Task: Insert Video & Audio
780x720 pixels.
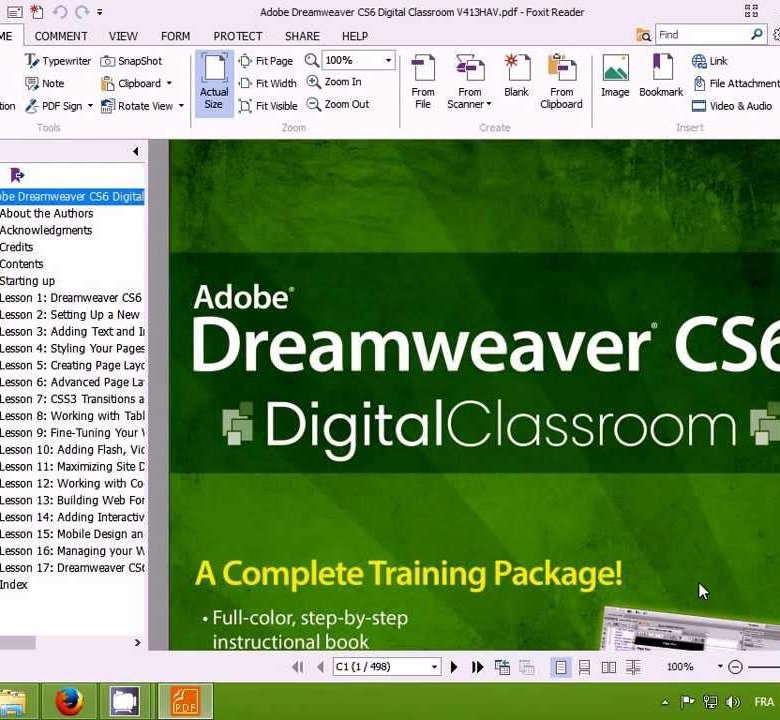Action: tap(732, 105)
